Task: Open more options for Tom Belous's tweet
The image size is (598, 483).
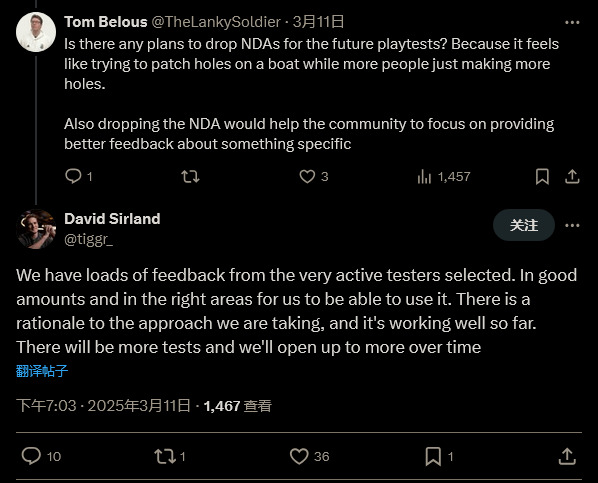Action: click(x=572, y=23)
